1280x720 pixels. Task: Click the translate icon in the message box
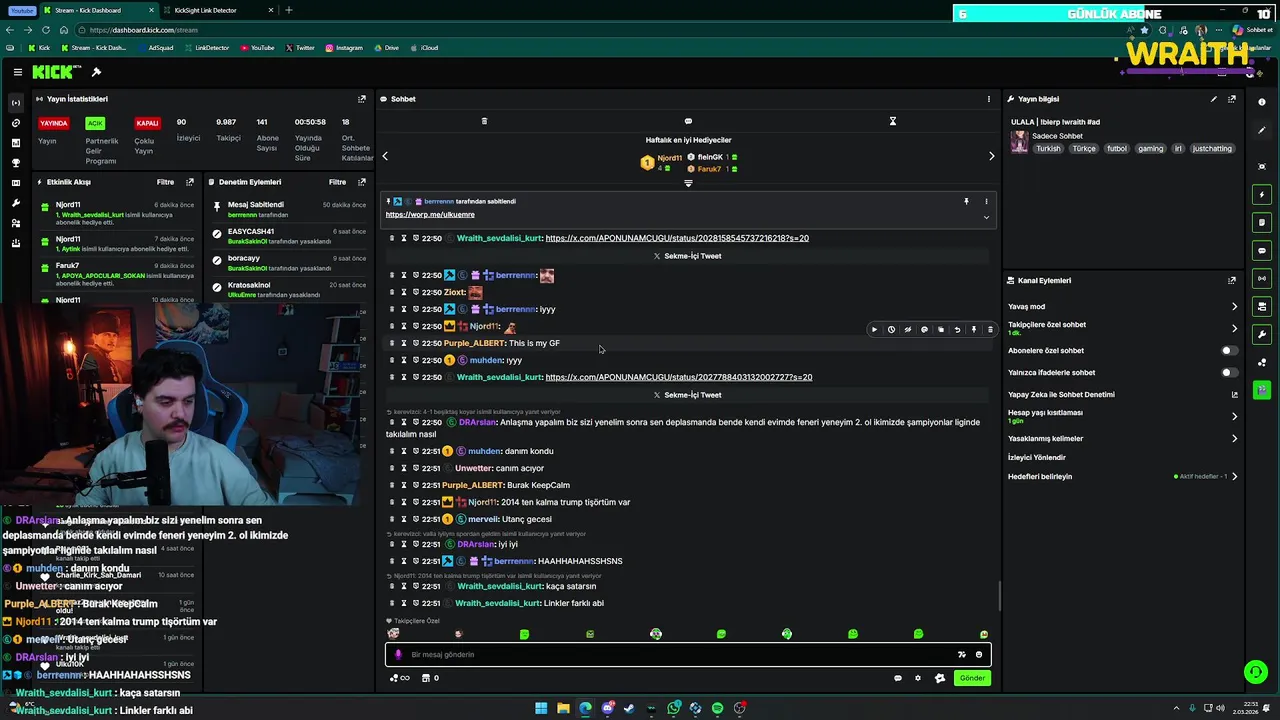coord(962,655)
